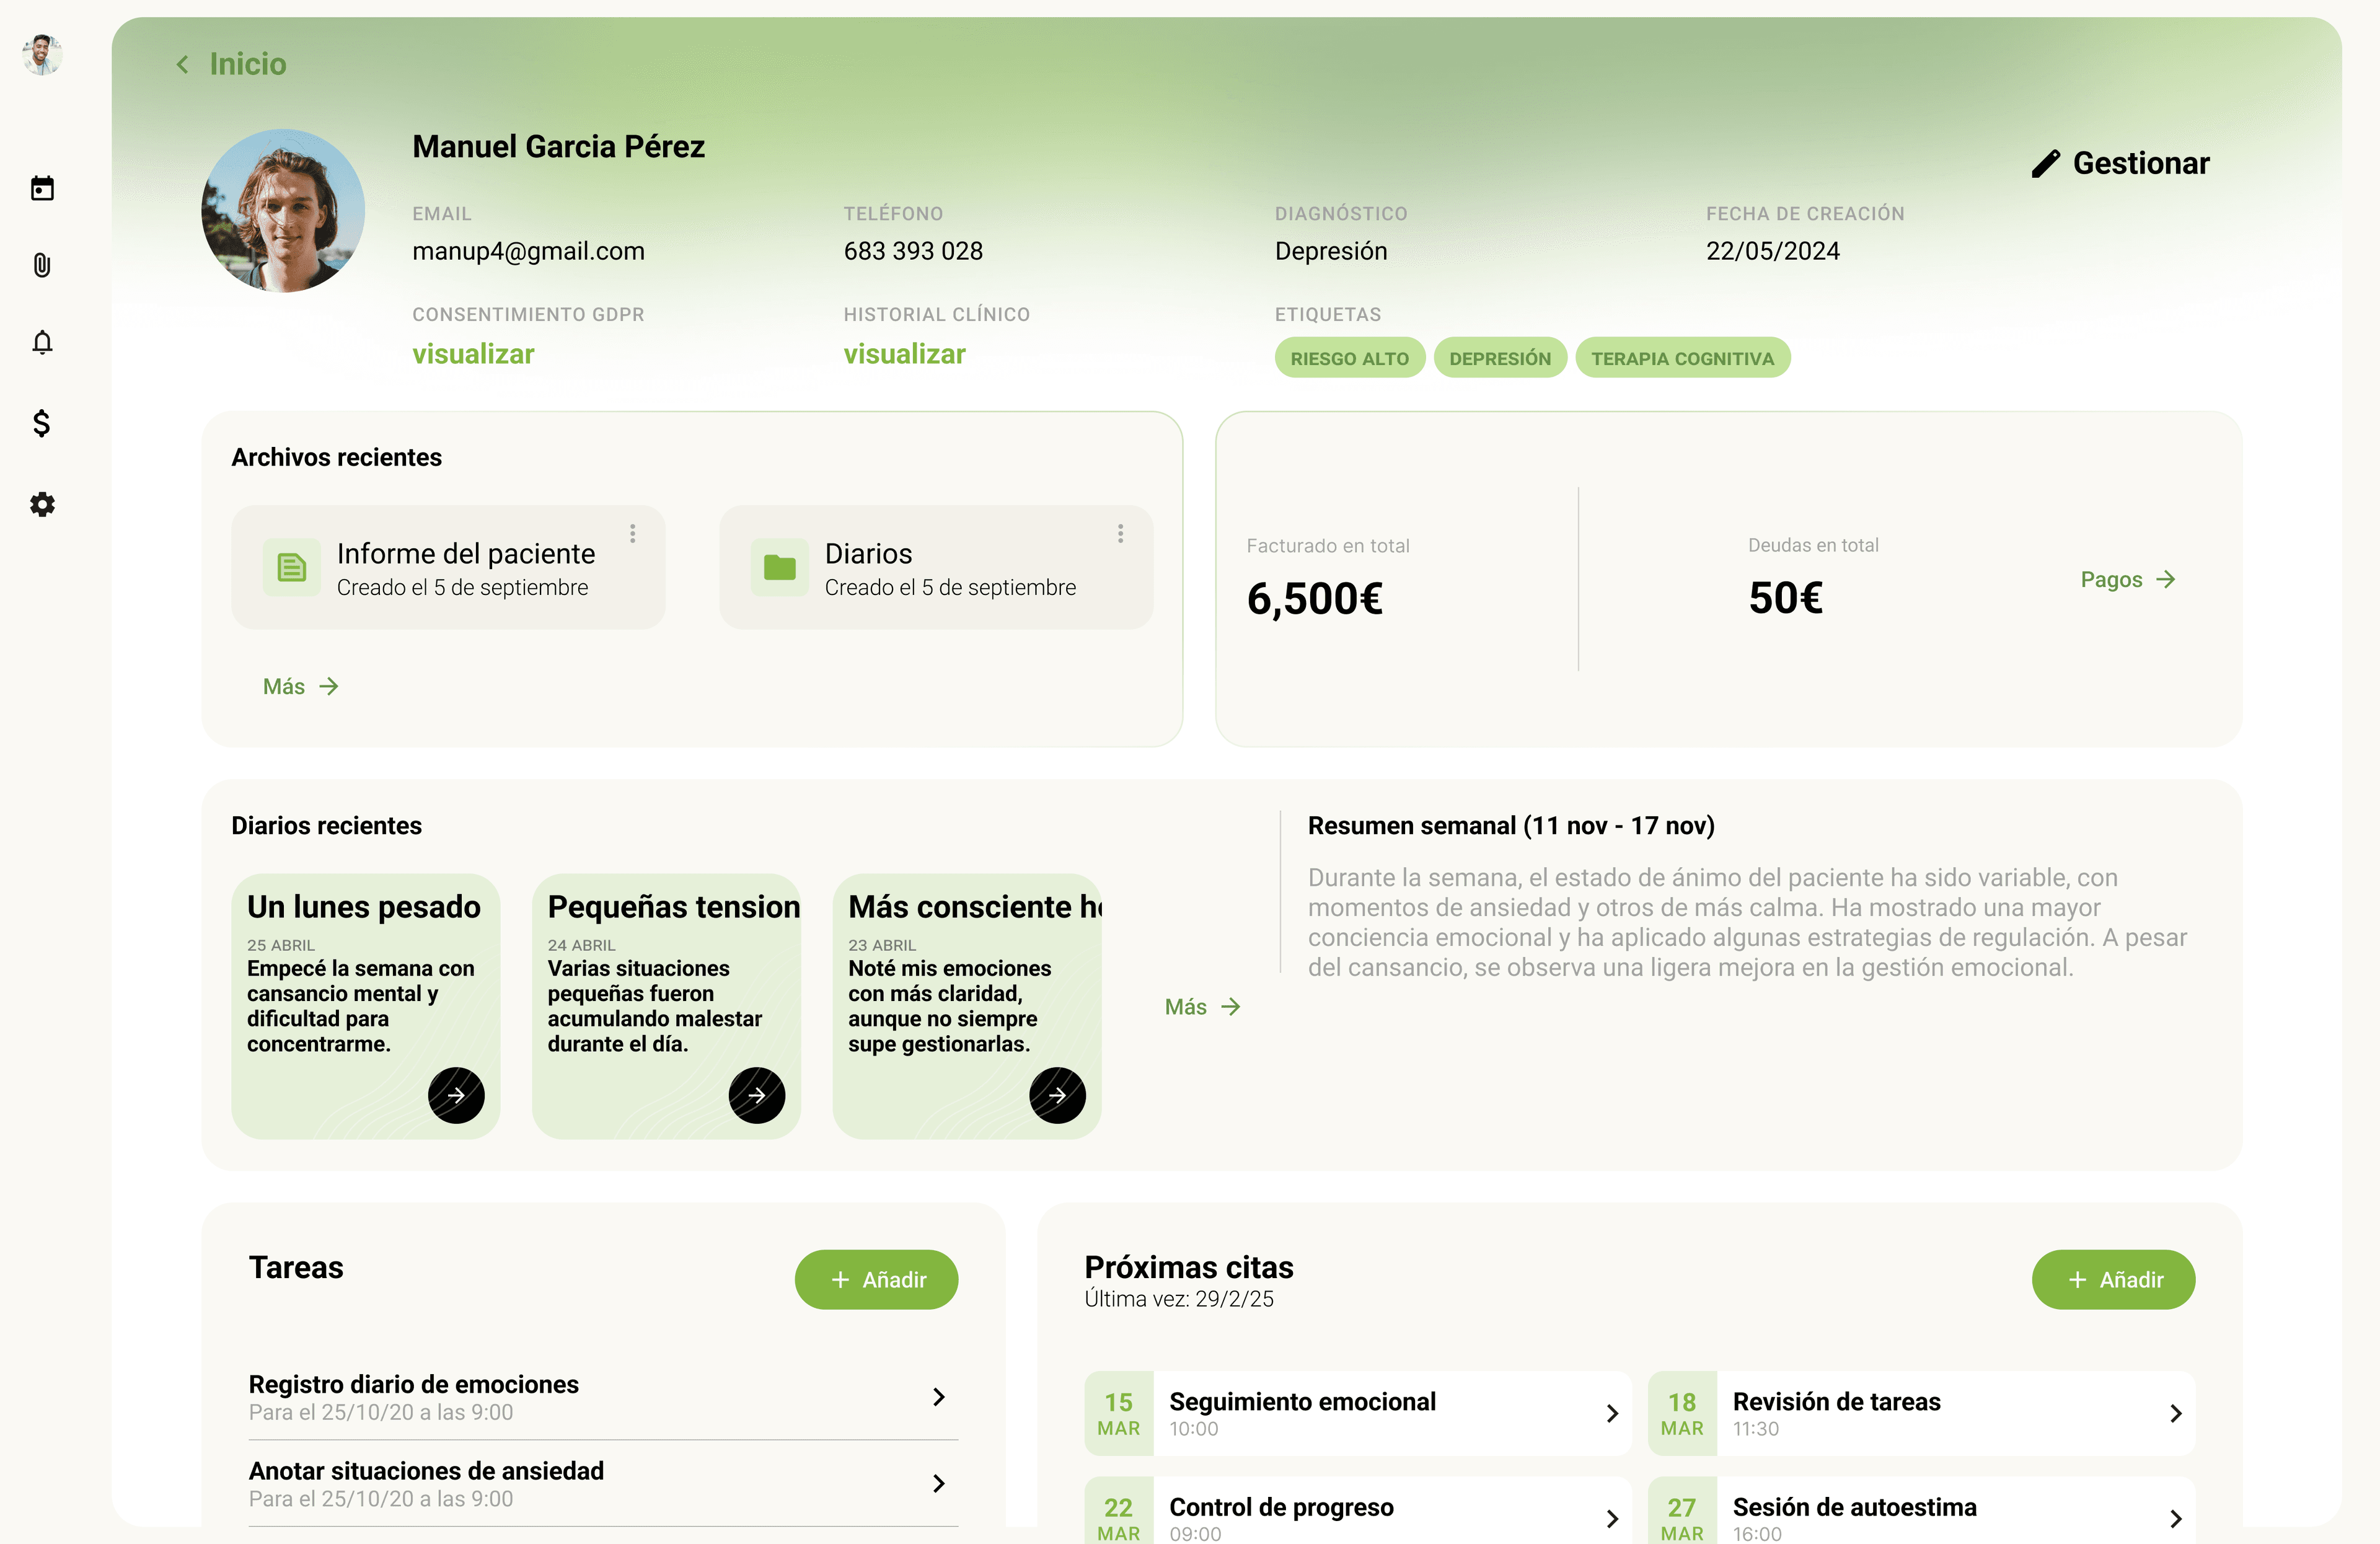The image size is (2380, 1544).
Task: Click the Diarios folder icon
Action: (780, 568)
